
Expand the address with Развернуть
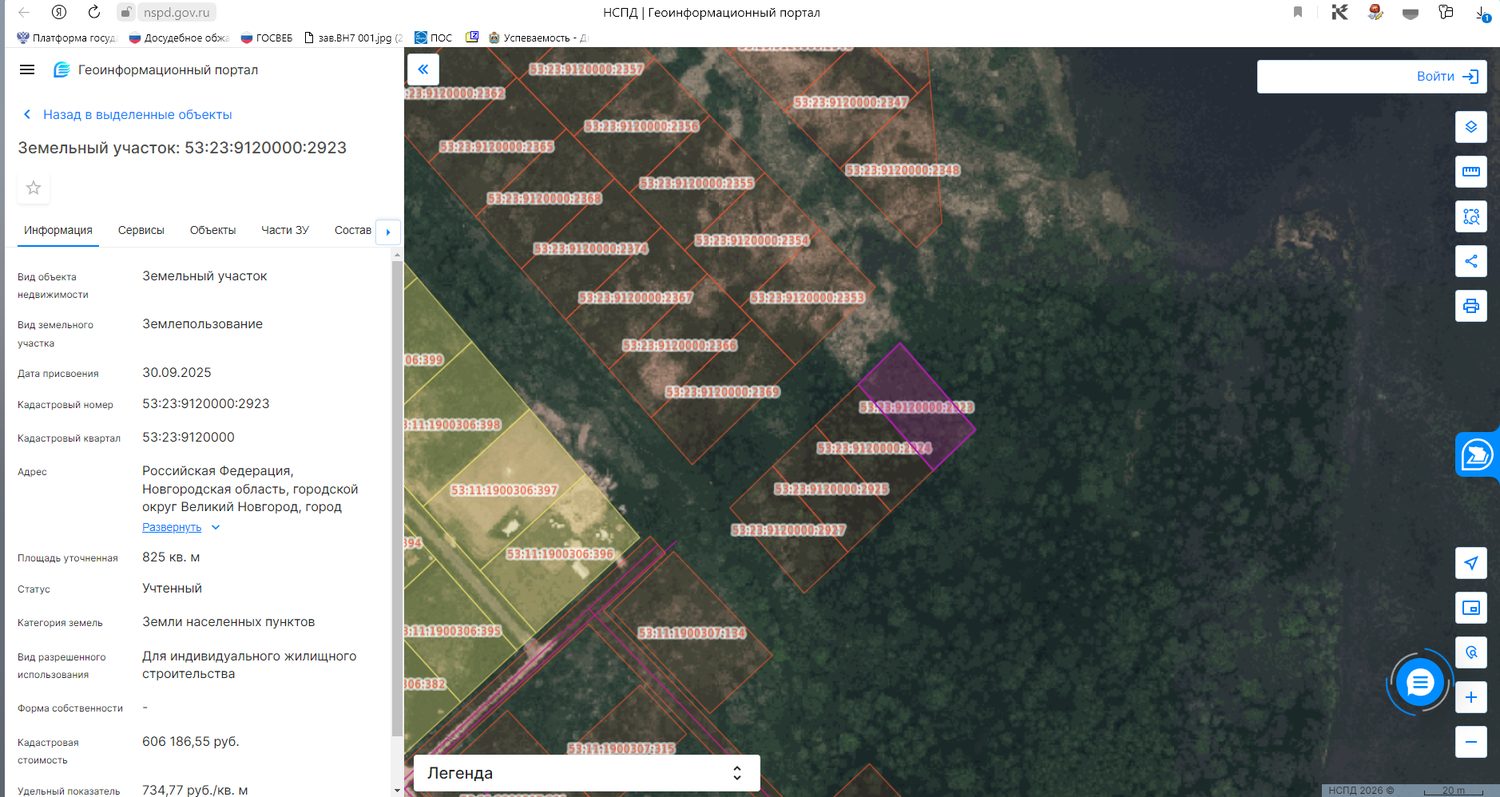click(x=180, y=527)
